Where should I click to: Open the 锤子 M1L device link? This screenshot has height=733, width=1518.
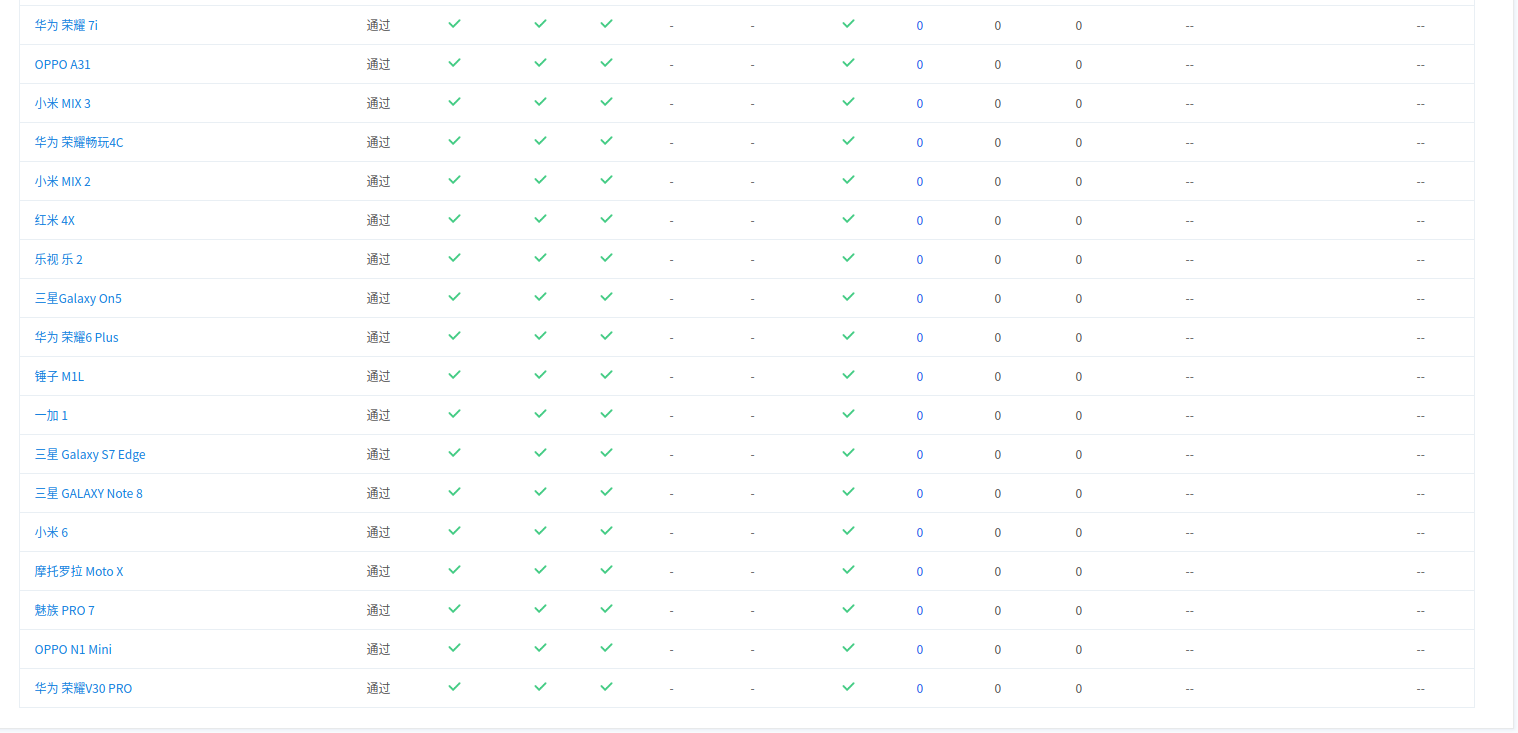coord(60,376)
